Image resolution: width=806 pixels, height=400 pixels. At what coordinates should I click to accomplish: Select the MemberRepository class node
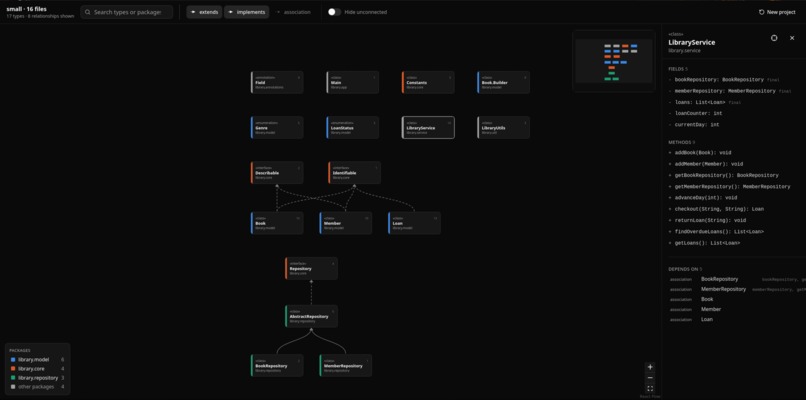345,366
